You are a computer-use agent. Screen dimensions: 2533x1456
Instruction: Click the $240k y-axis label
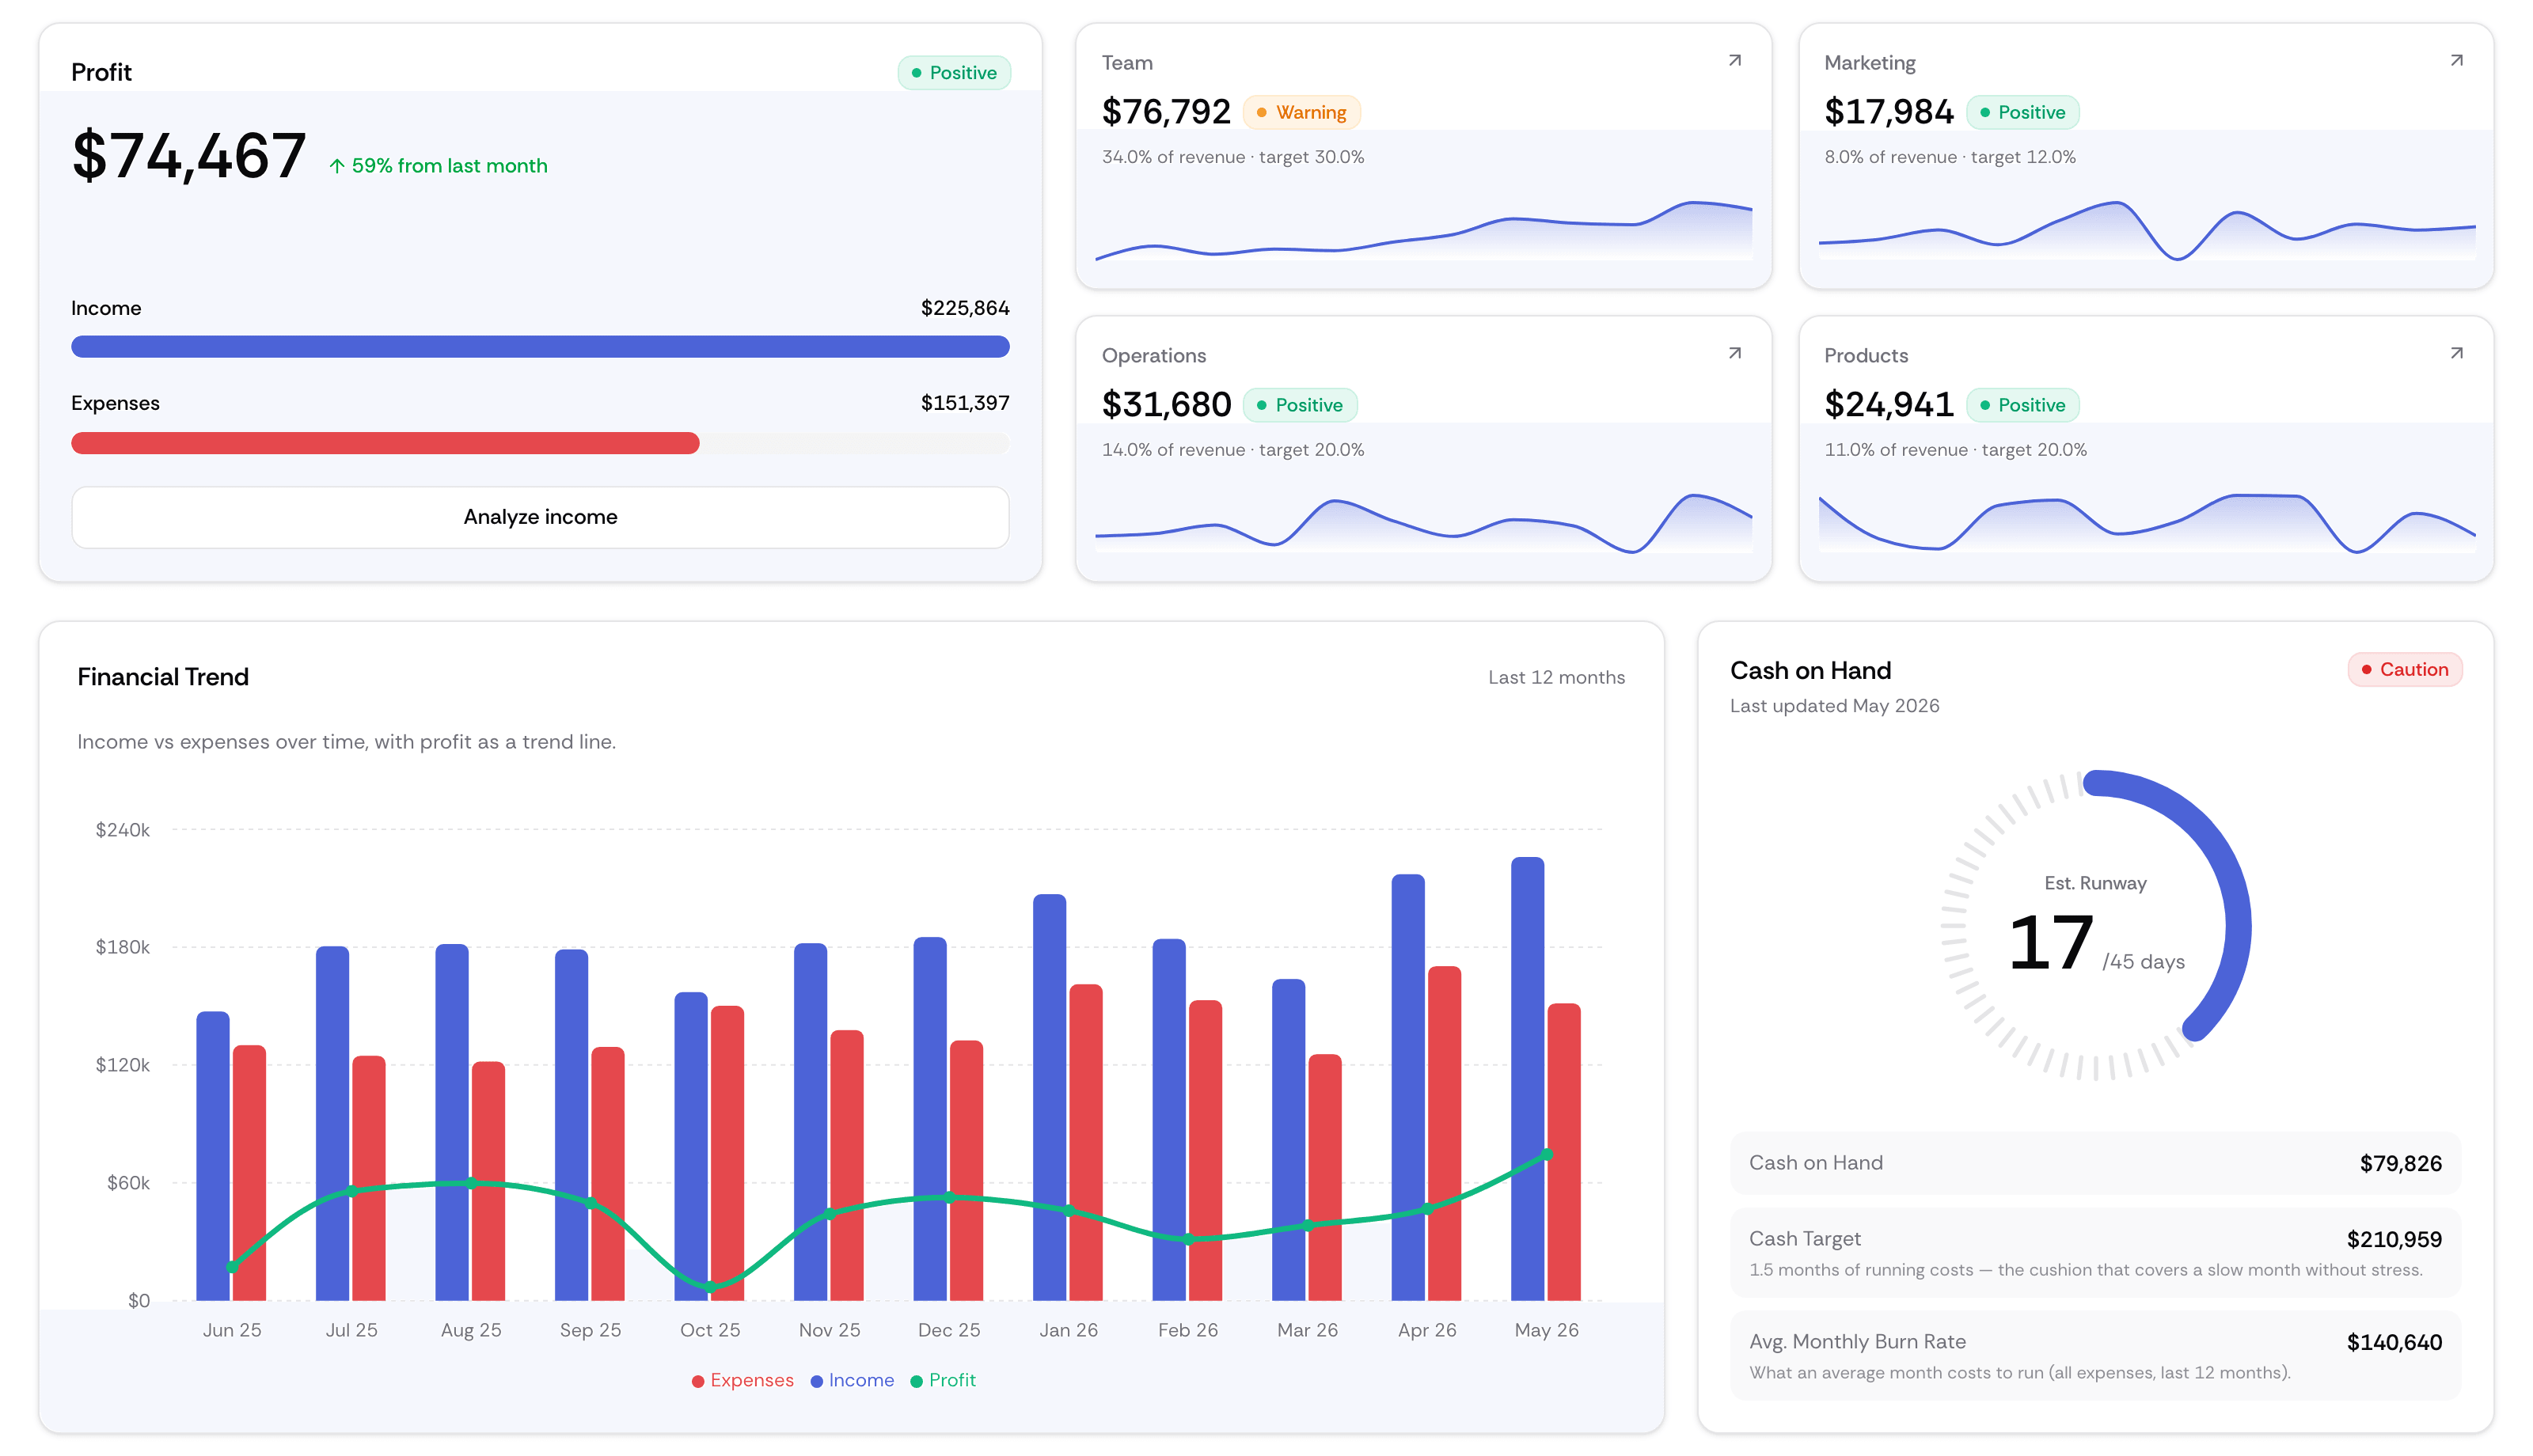[122, 830]
